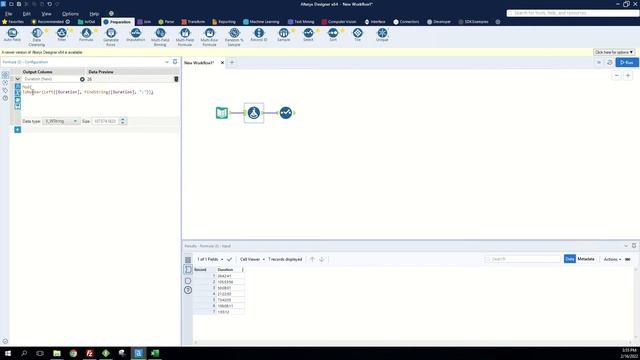Switch to the Transform tool category
This screenshot has height=360, width=640.
[193, 22]
